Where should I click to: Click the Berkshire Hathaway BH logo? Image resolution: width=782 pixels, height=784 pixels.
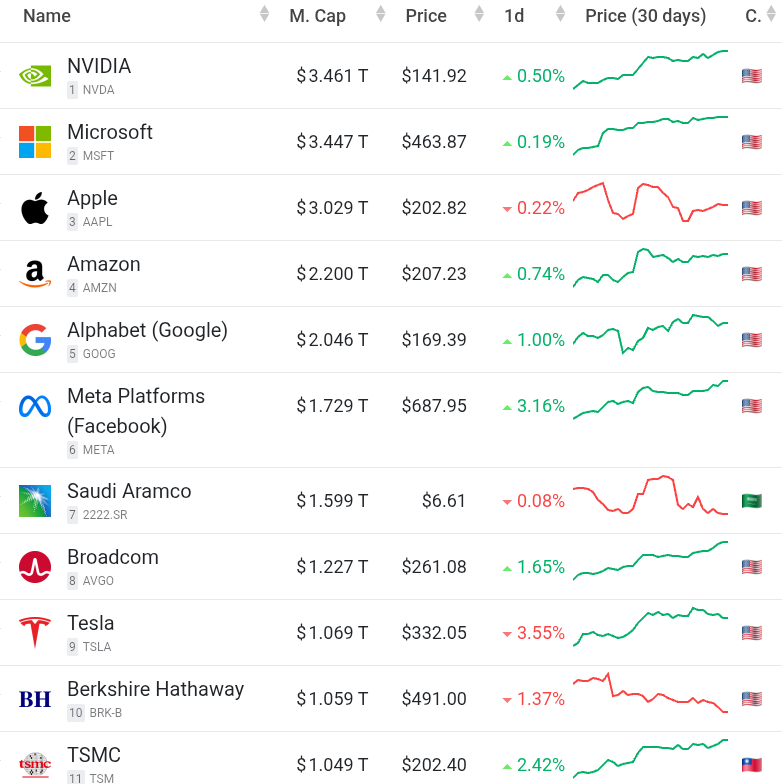(35, 699)
